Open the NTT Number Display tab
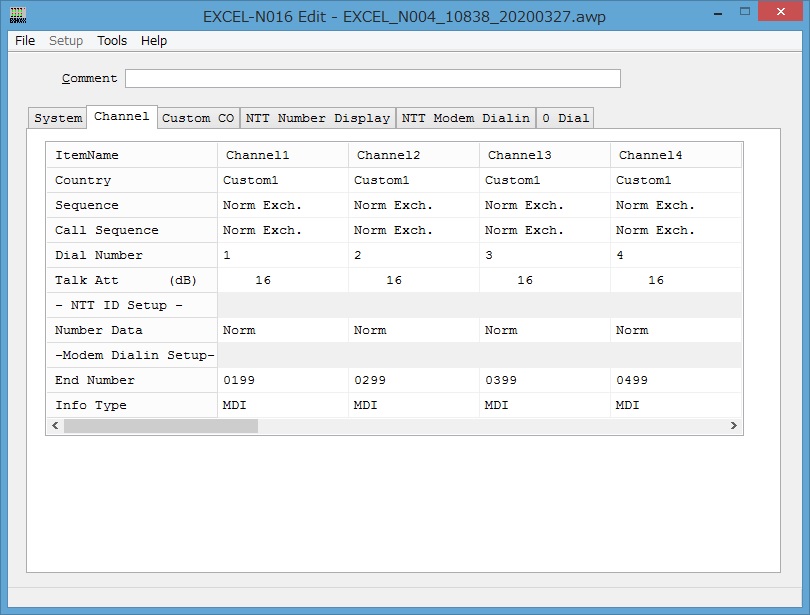Image resolution: width=810 pixels, height=615 pixels. 318,118
